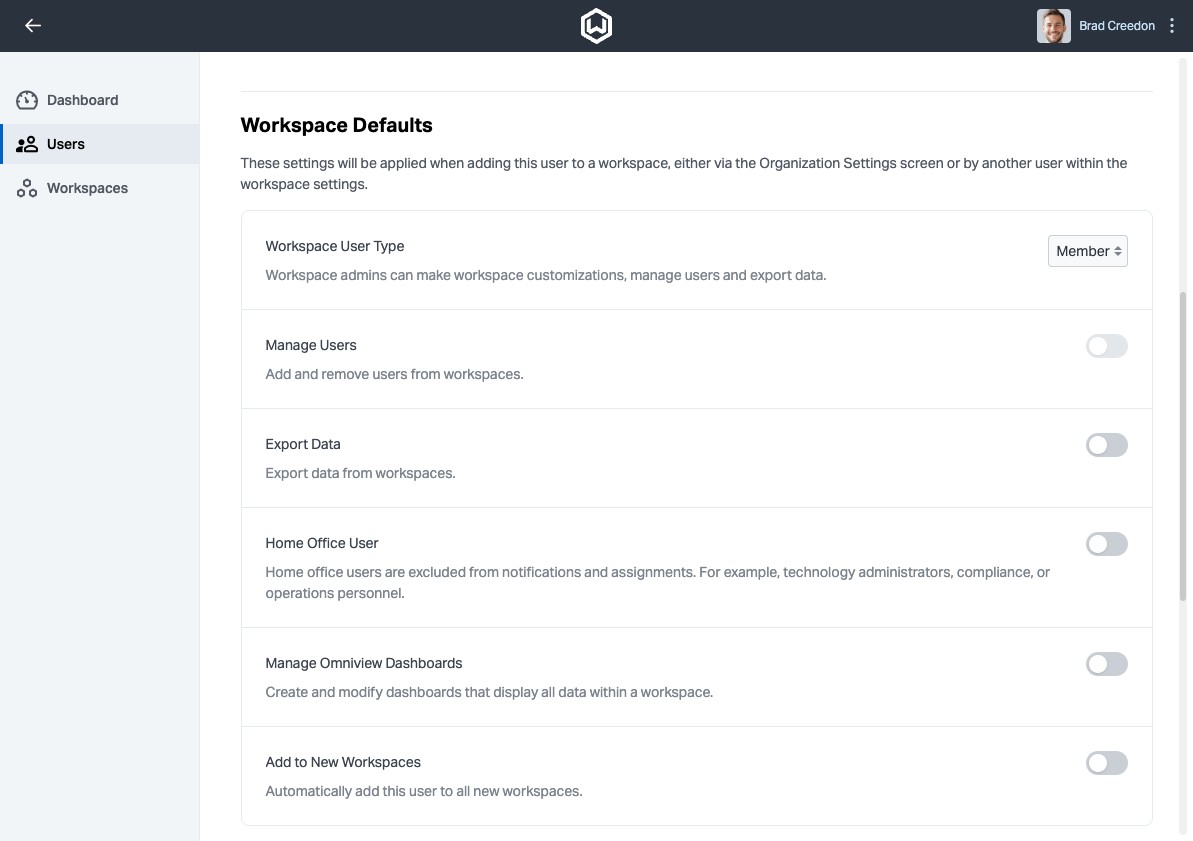1193x841 pixels.
Task: Click the page vertical scrollbar
Action: (x=1185, y=400)
